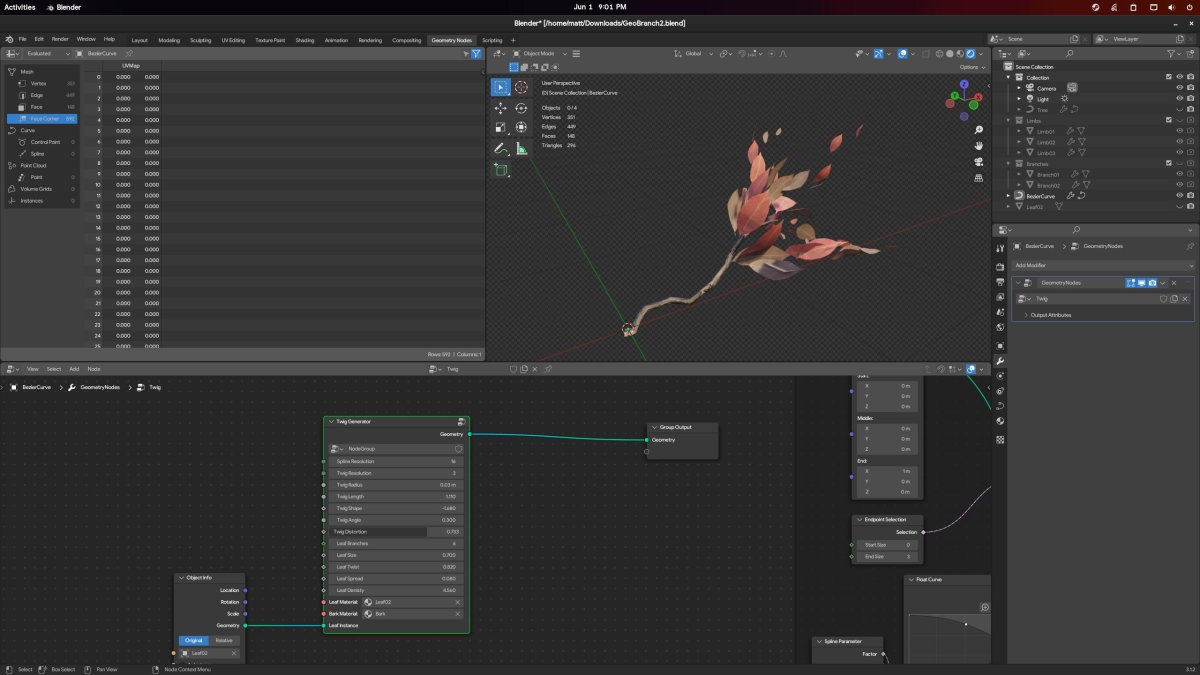Pick the Scale tool in viewport toolbar
Image resolution: width=1200 pixels, height=675 pixels.
[501, 128]
